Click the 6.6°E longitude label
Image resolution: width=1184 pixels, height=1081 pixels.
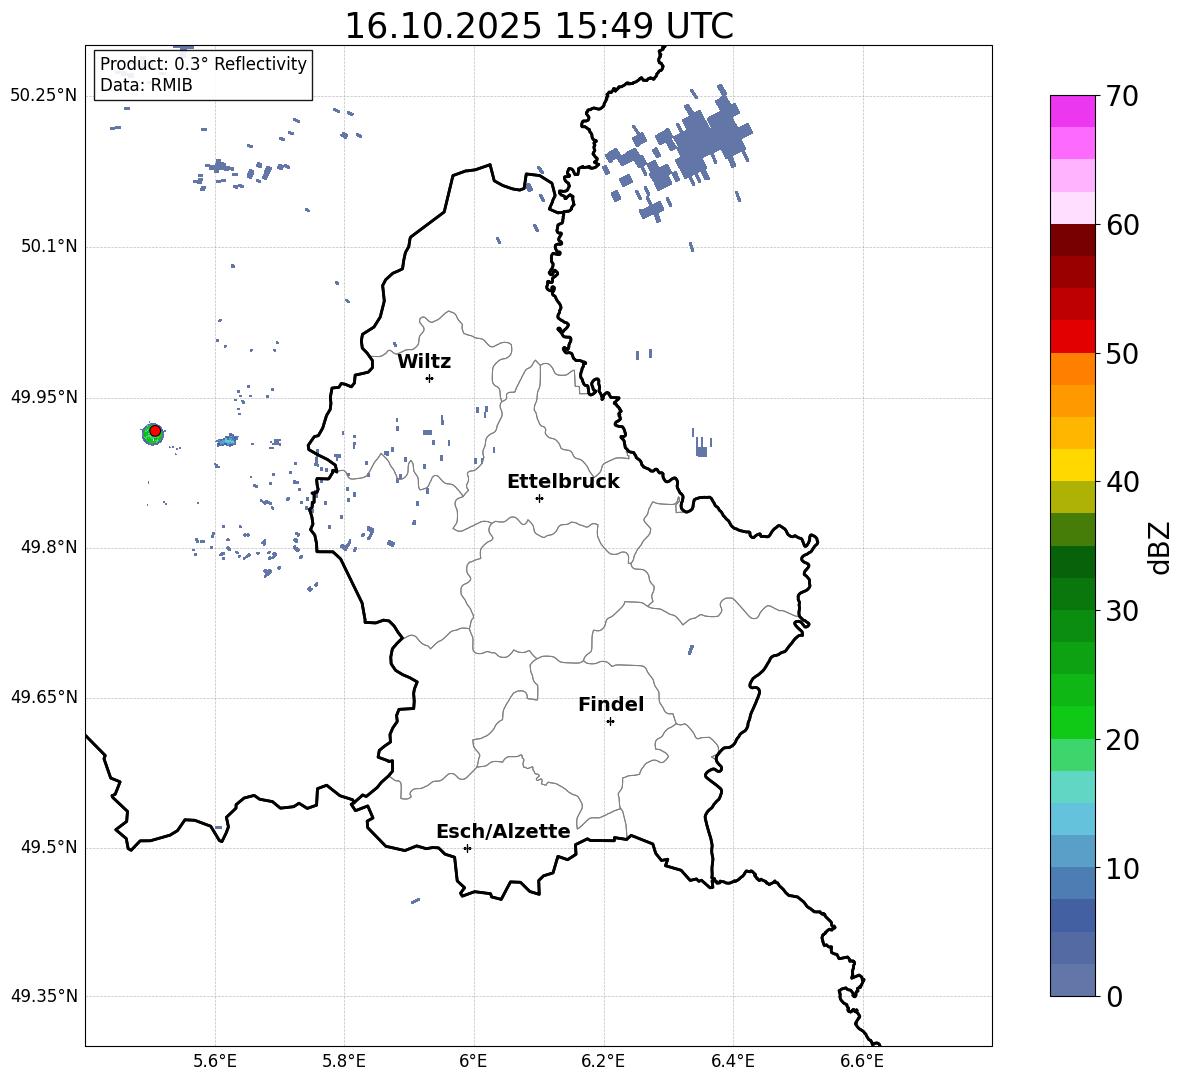point(862,1061)
